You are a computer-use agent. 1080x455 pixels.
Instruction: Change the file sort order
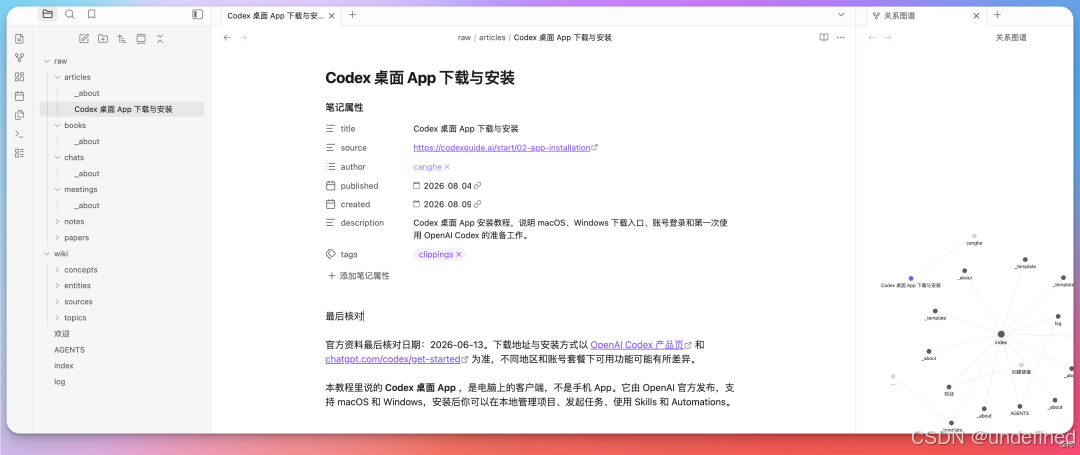point(122,39)
